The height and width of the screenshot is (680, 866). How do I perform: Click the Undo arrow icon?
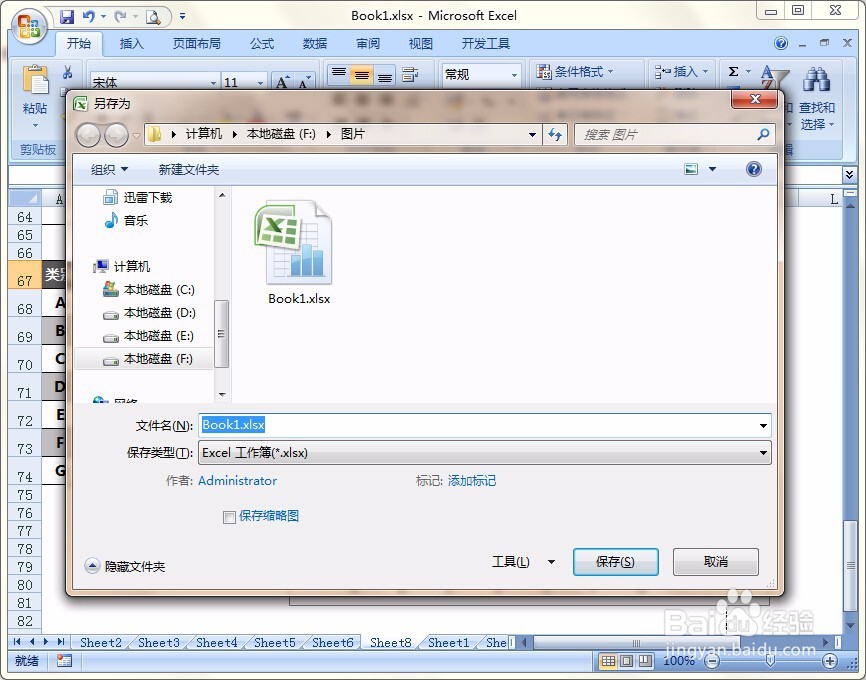tap(88, 17)
